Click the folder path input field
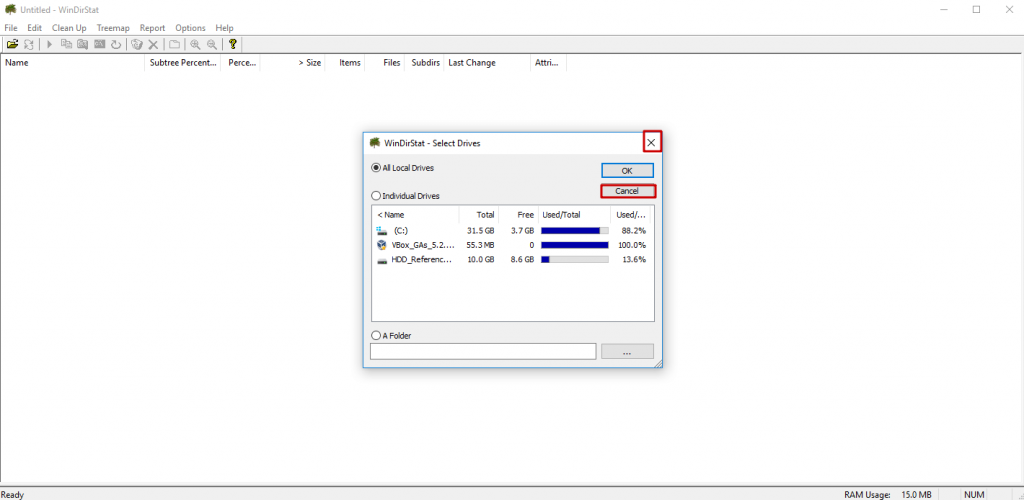 (x=483, y=351)
